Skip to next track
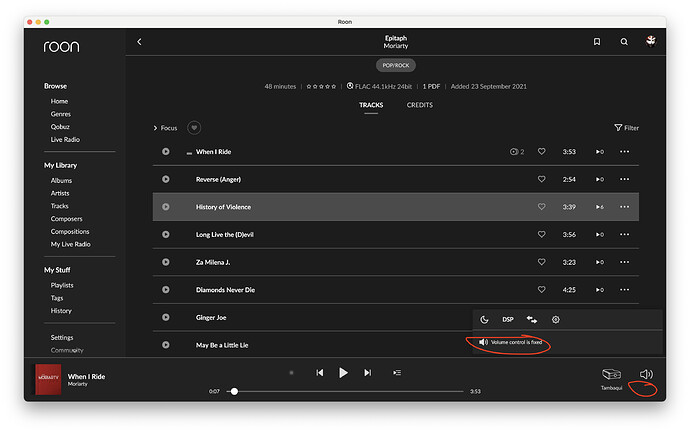Image resolution: width=690 pixels, height=432 pixels. (x=367, y=373)
